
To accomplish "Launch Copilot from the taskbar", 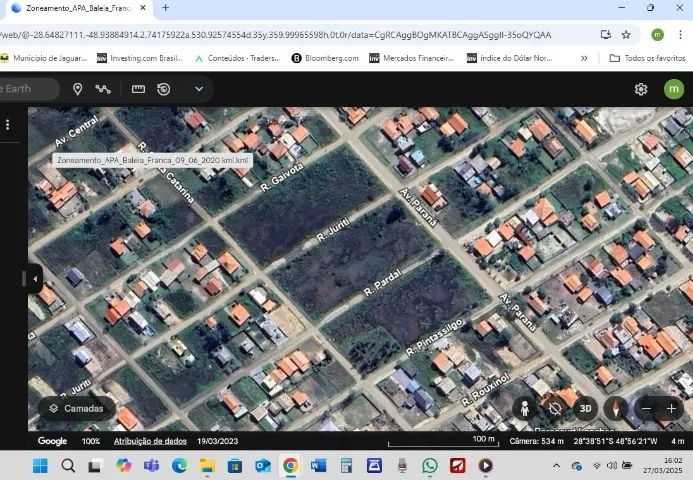I will pos(123,465).
